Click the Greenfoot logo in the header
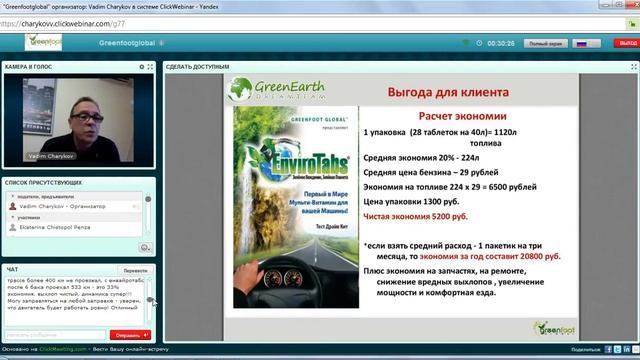Screen dimensions: 640x360 pyautogui.click(x=43, y=42)
